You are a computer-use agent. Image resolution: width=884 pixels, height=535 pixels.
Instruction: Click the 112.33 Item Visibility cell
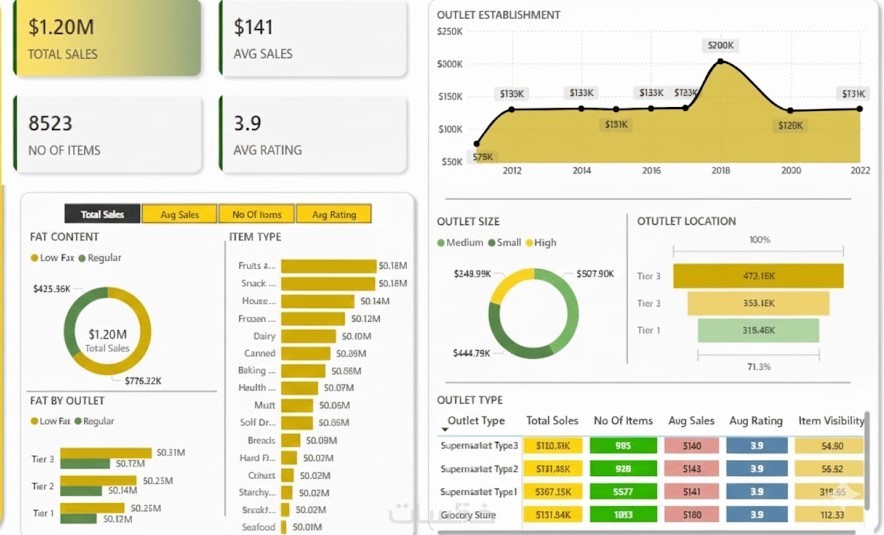829,515
